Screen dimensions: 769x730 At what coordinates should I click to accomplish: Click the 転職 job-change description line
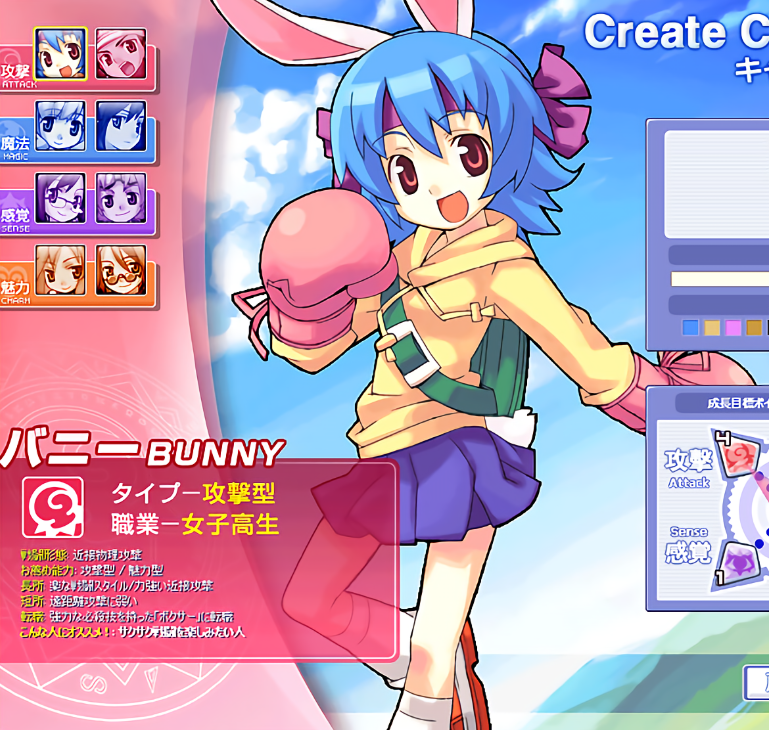pyautogui.click(x=127, y=617)
